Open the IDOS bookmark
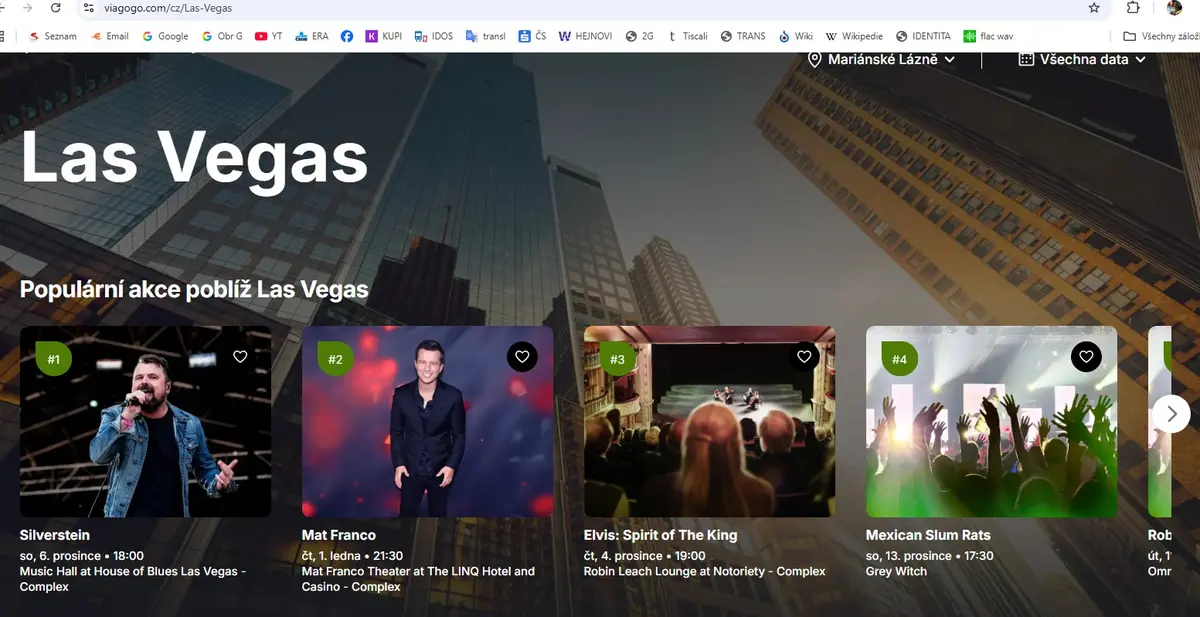Image resolution: width=1200 pixels, height=617 pixels. (433, 36)
